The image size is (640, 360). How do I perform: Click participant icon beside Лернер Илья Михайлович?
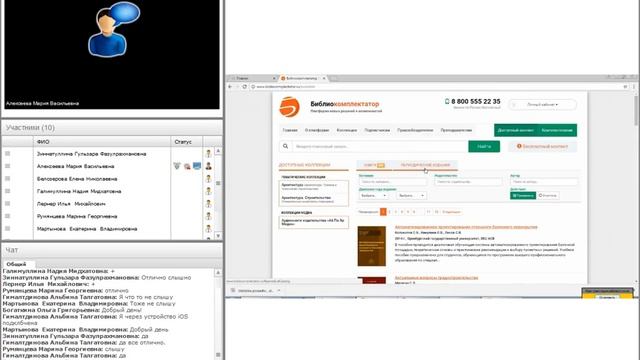click(209, 203)
